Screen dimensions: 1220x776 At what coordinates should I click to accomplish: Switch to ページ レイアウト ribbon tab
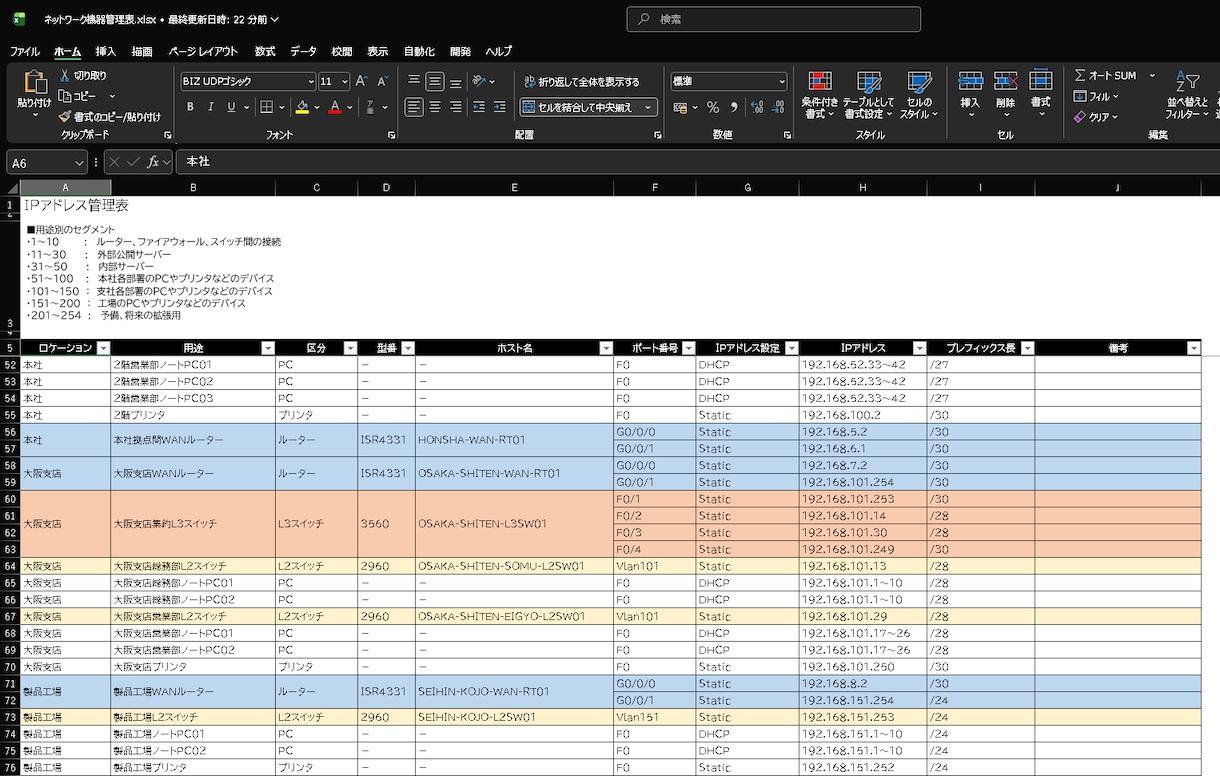point(204,51)
